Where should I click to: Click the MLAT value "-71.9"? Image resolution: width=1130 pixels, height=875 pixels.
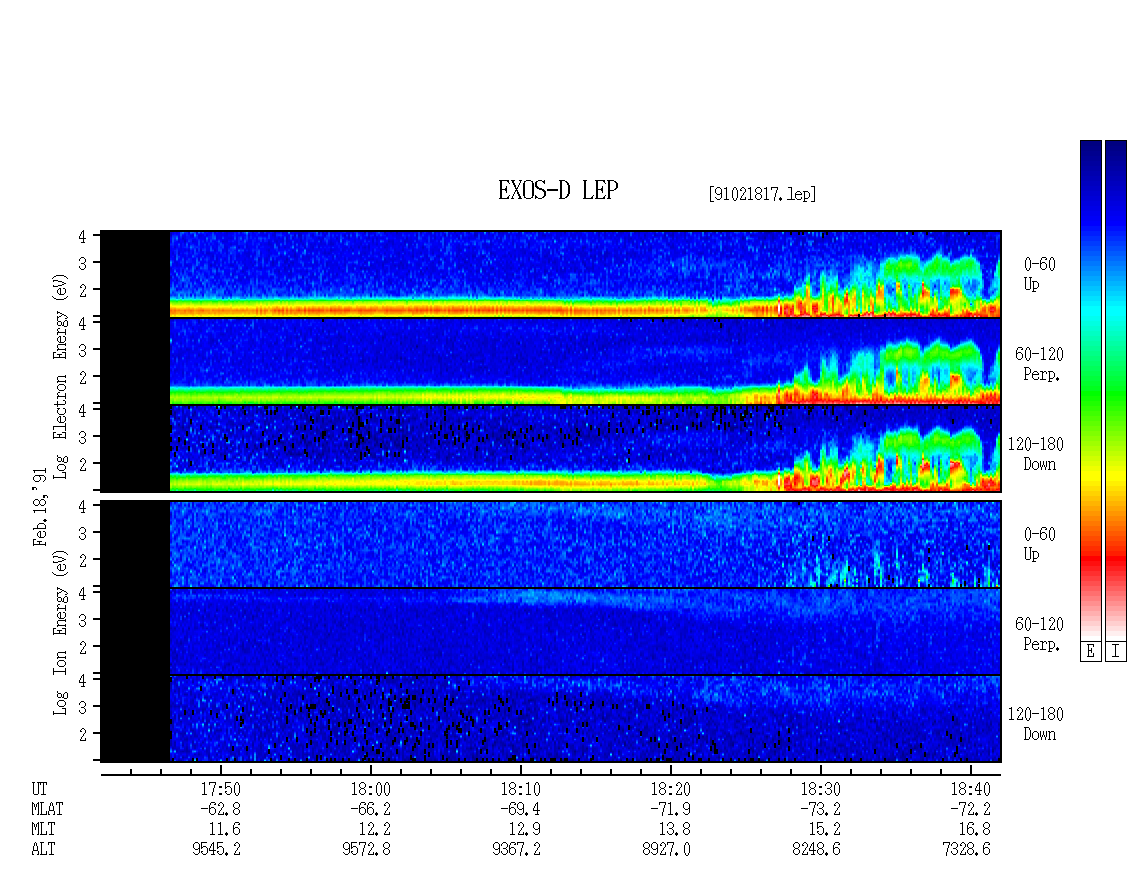point(671,809)
